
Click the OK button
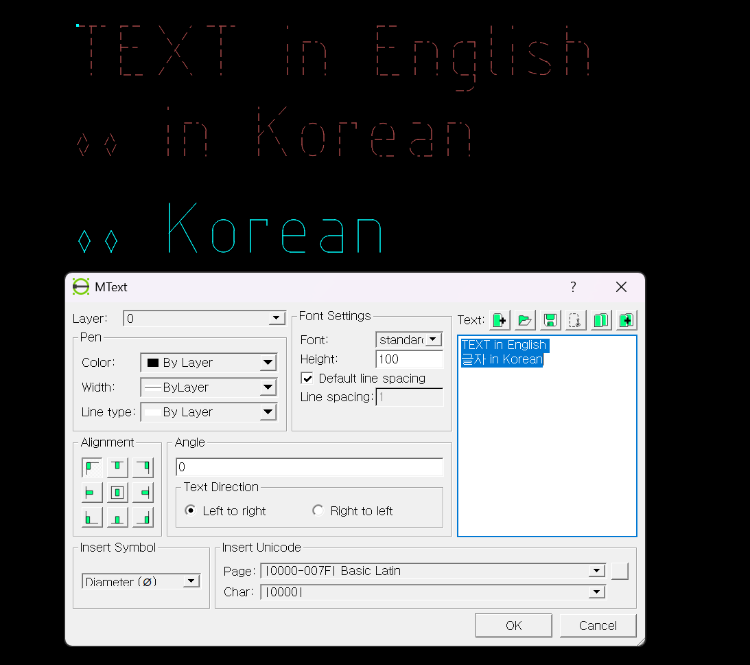click(x=513, y=625)
